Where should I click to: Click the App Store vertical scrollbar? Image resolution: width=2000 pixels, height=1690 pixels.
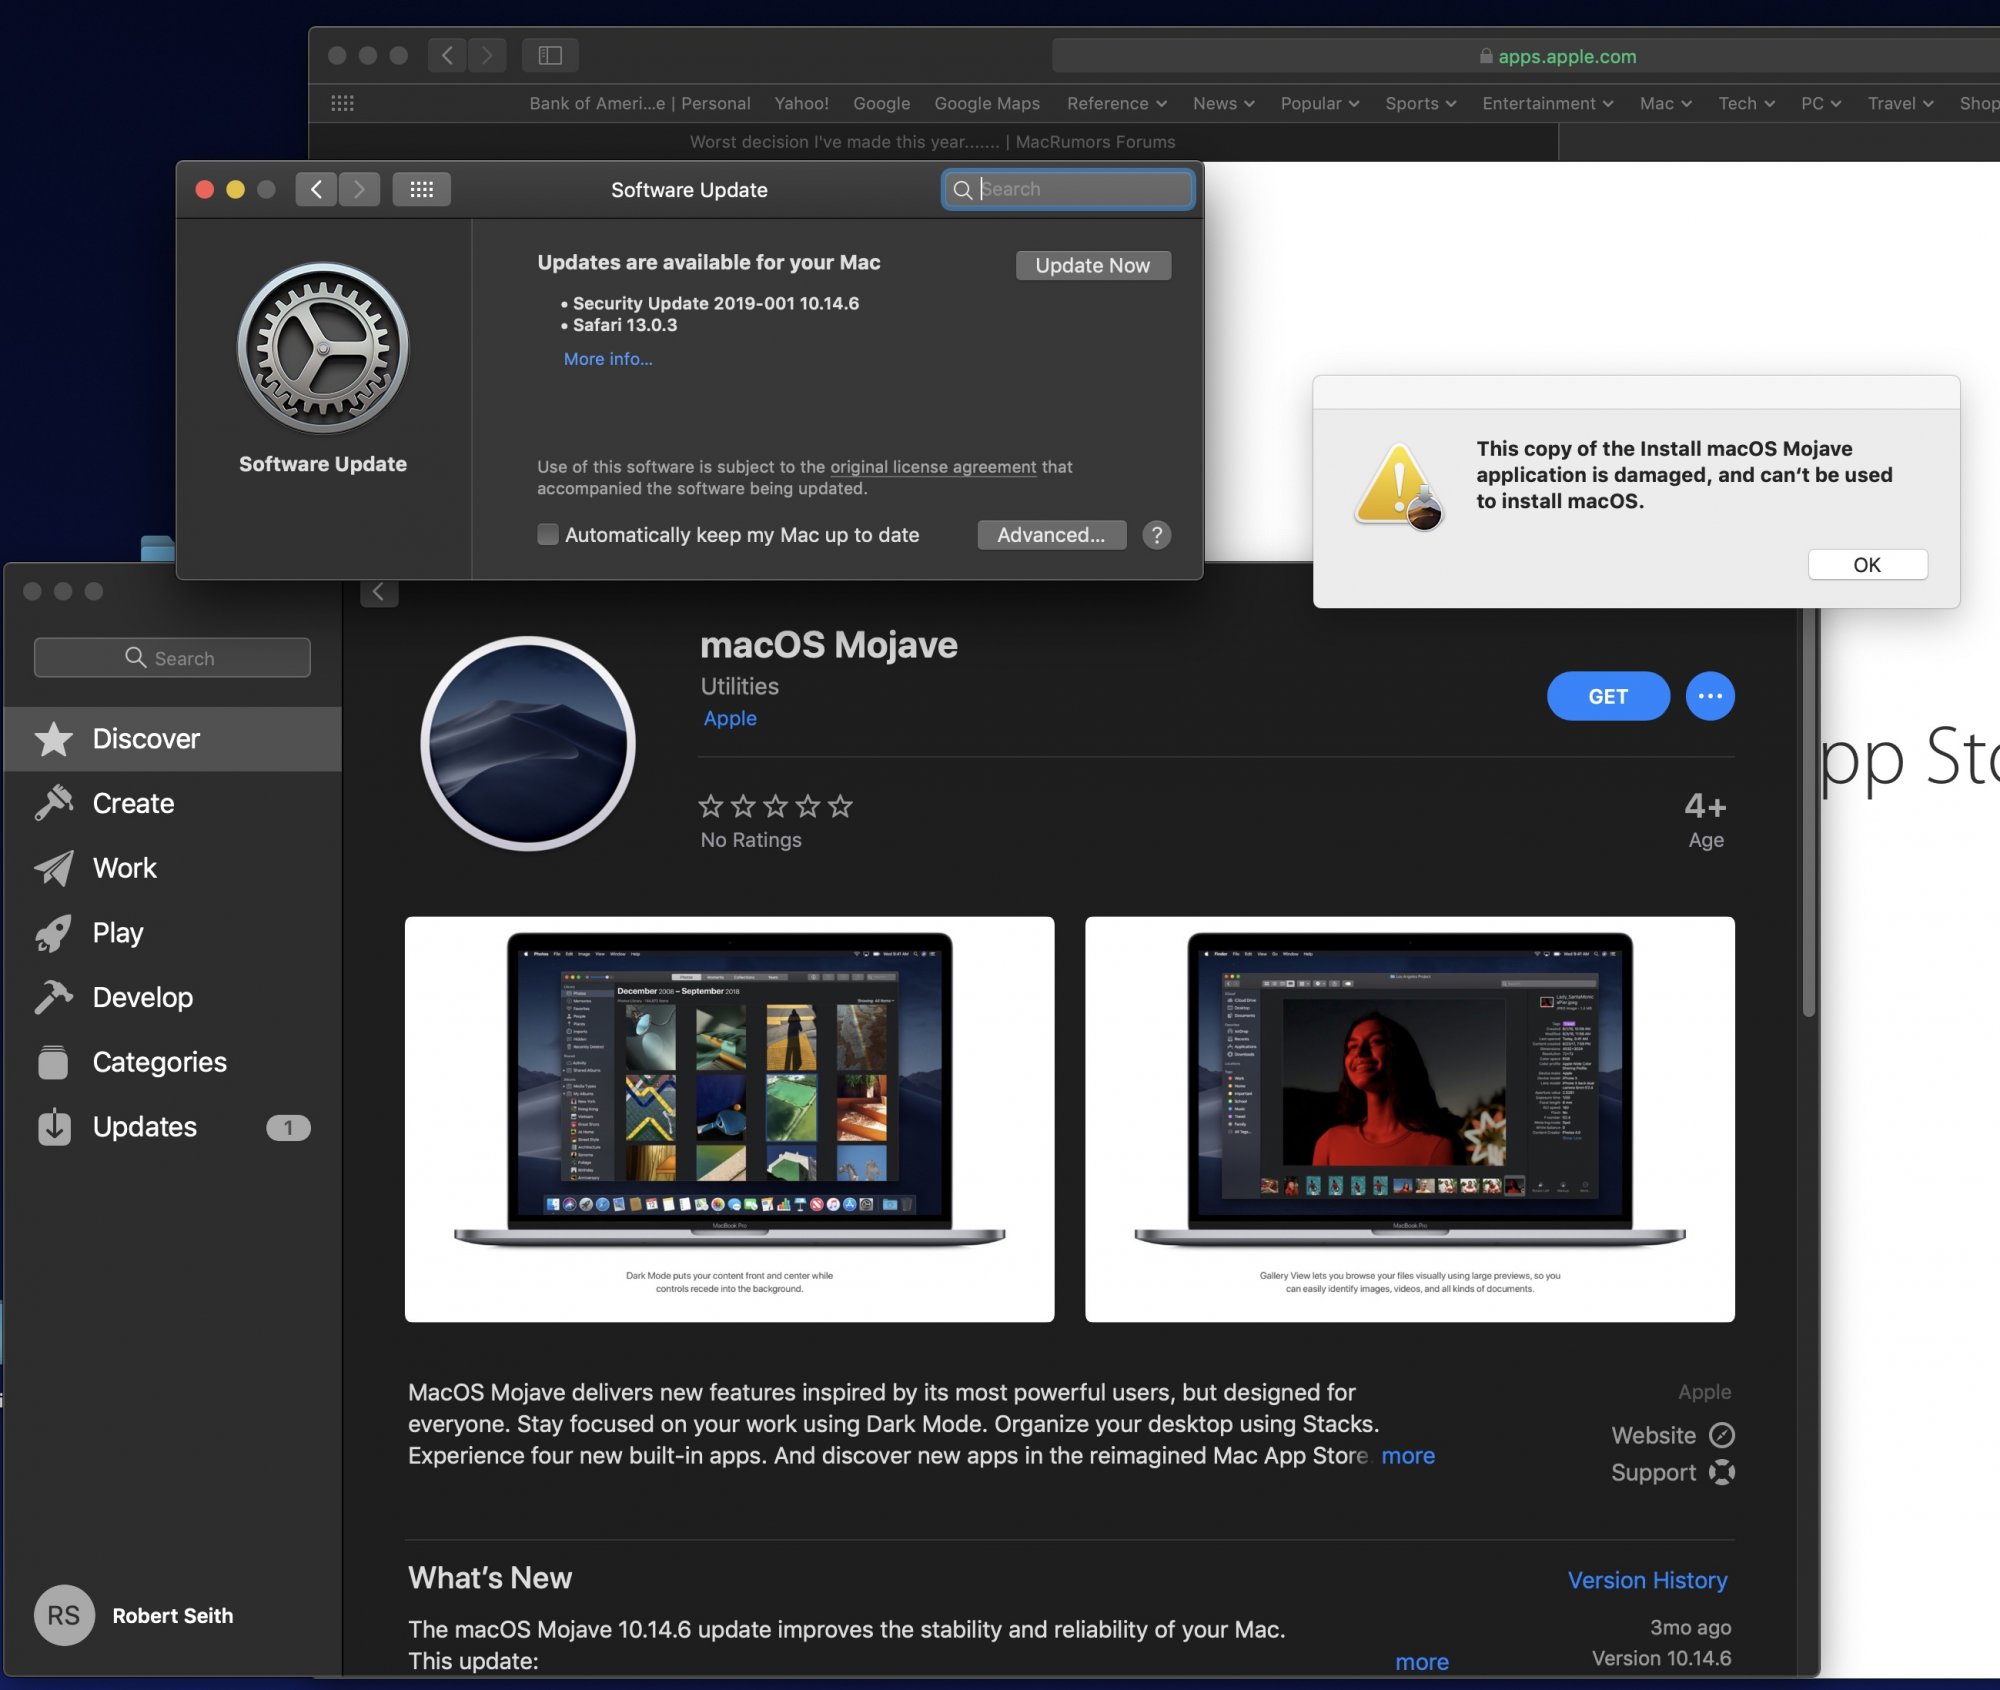(1809, 810)
